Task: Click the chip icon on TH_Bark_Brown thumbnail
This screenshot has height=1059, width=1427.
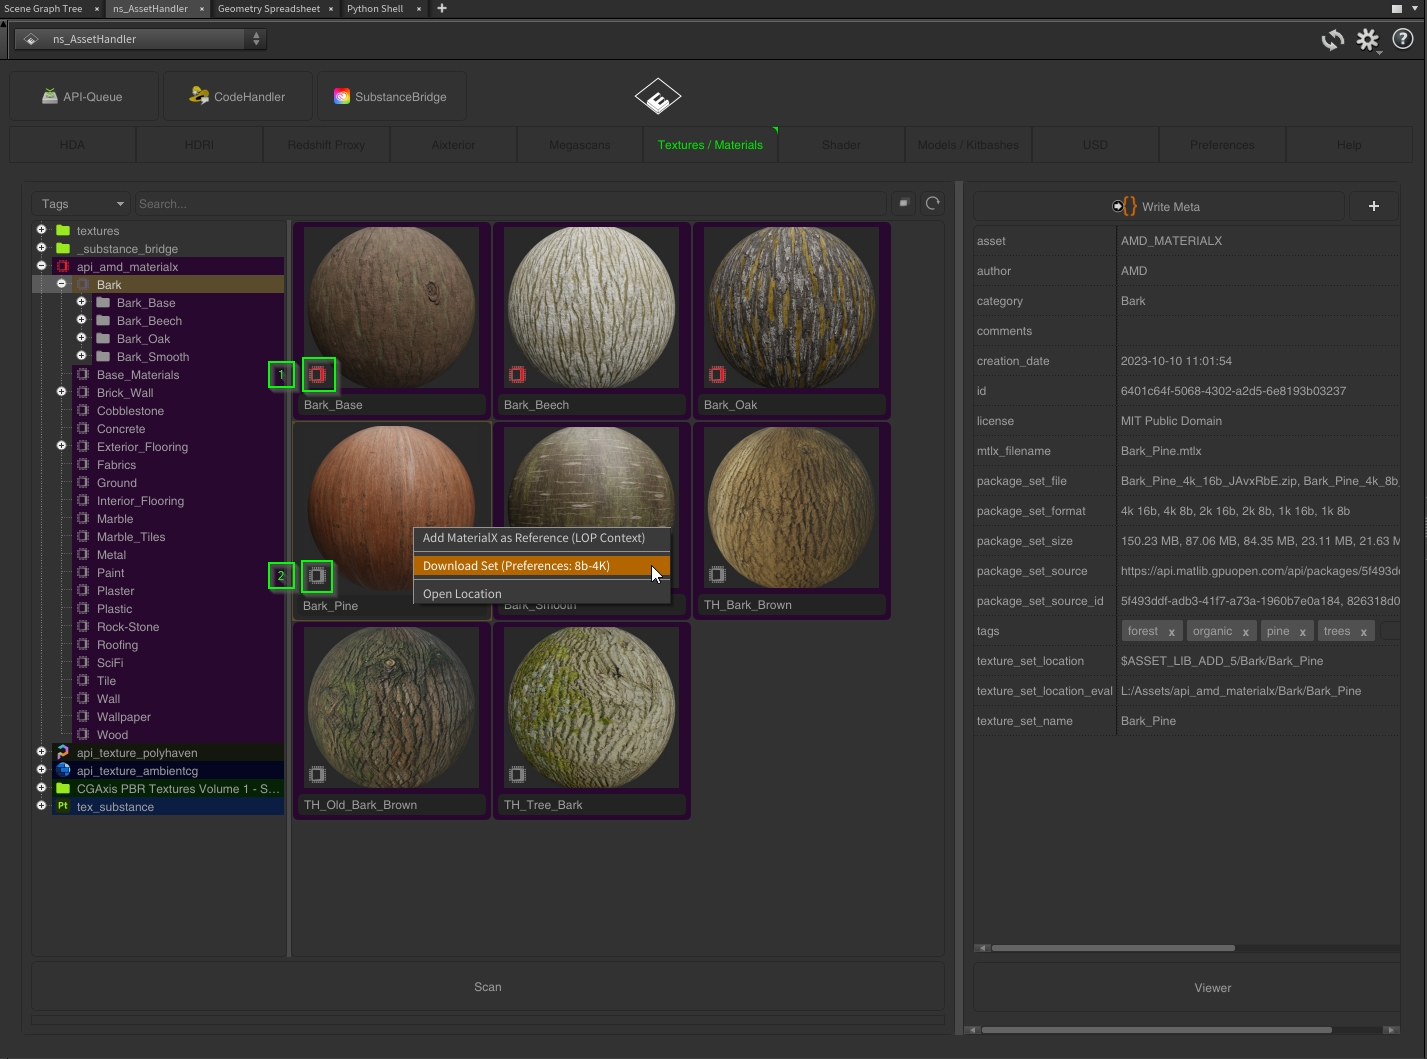Action: pos(717,575)
